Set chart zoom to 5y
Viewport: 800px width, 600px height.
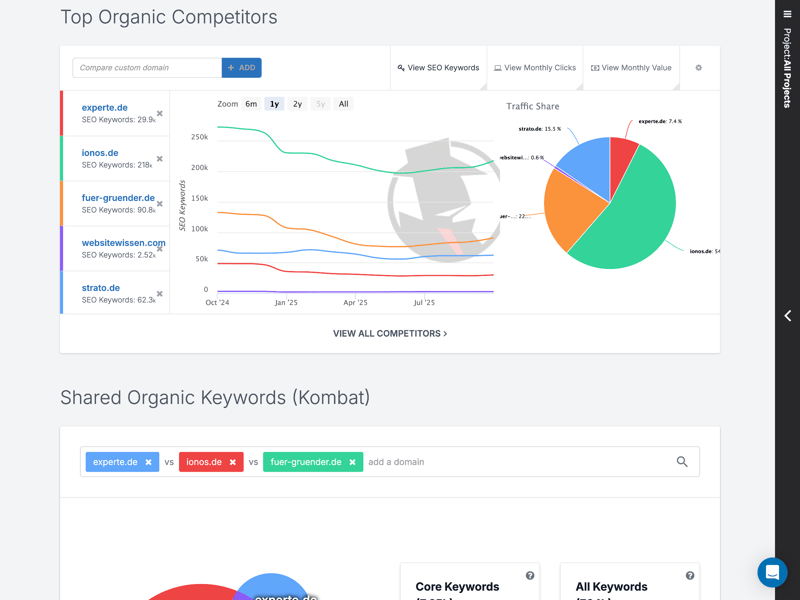click(320, 104)
